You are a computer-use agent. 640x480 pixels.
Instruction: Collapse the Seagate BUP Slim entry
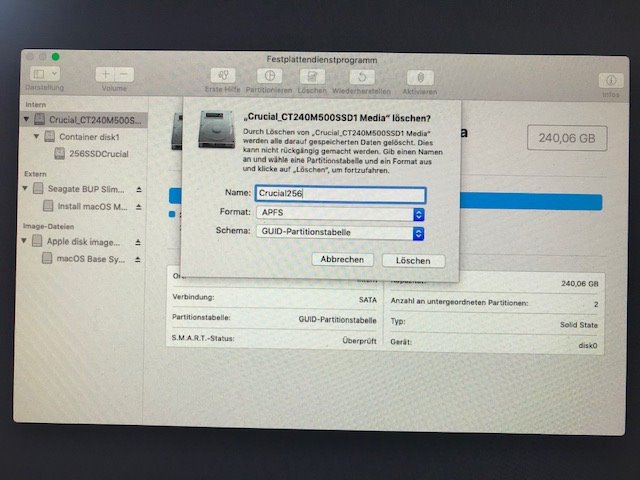pos(25,188)
